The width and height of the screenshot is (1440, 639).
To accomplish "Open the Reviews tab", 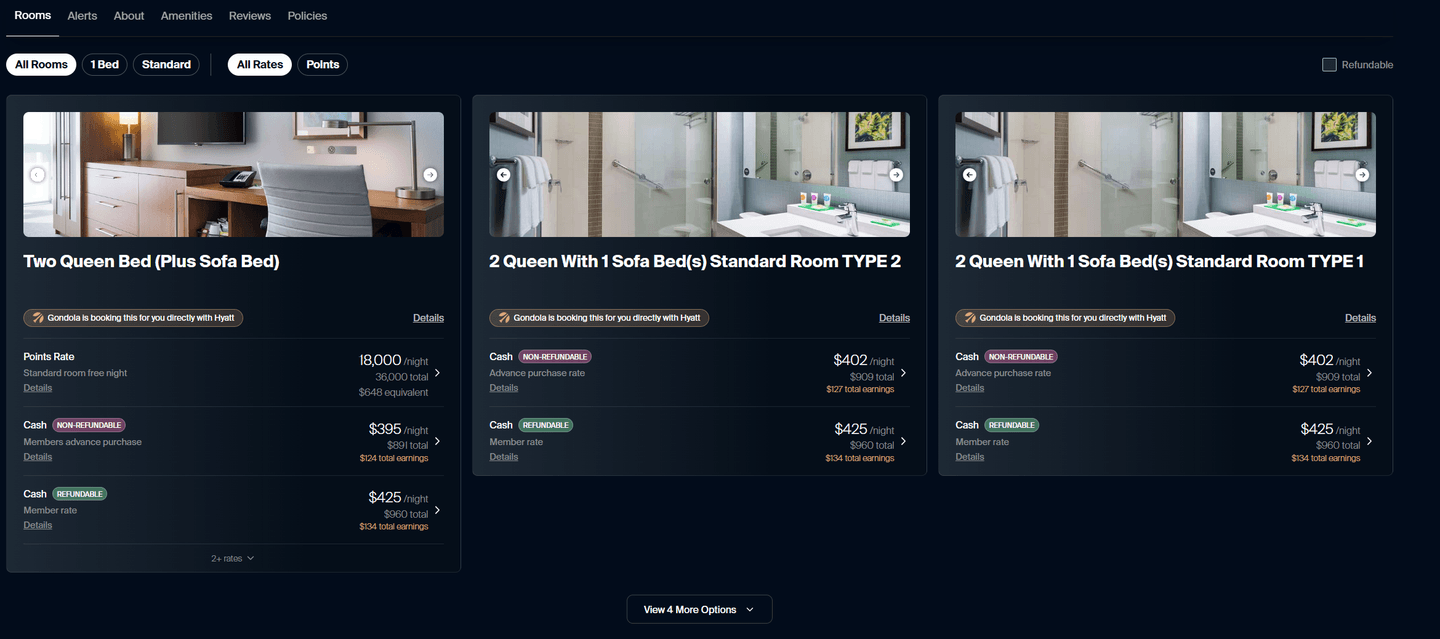I will click(x=250, y=16).
